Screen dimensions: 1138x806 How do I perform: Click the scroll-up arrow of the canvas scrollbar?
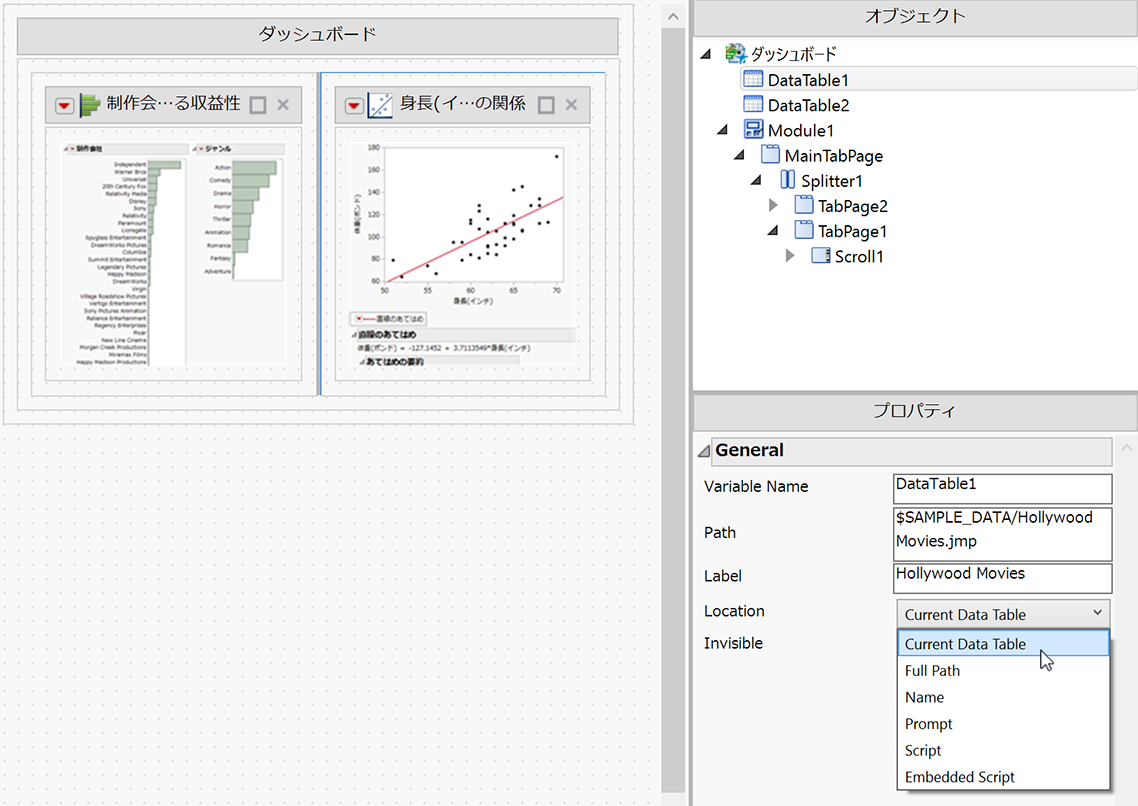(x=674, y=17)
